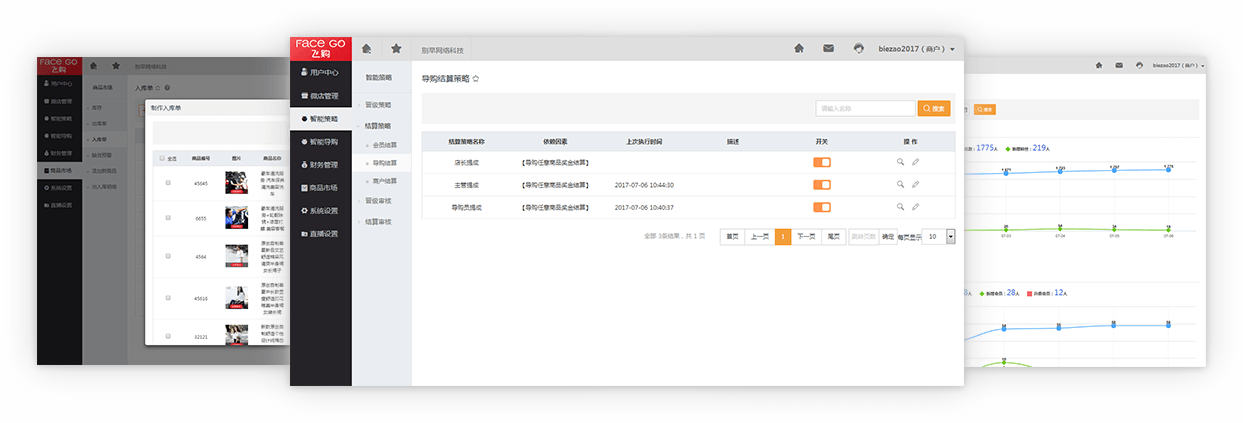Screen dimensions: 1243x423
Task: Open the mail envelope icon in center header
Action: coord(828,48)
